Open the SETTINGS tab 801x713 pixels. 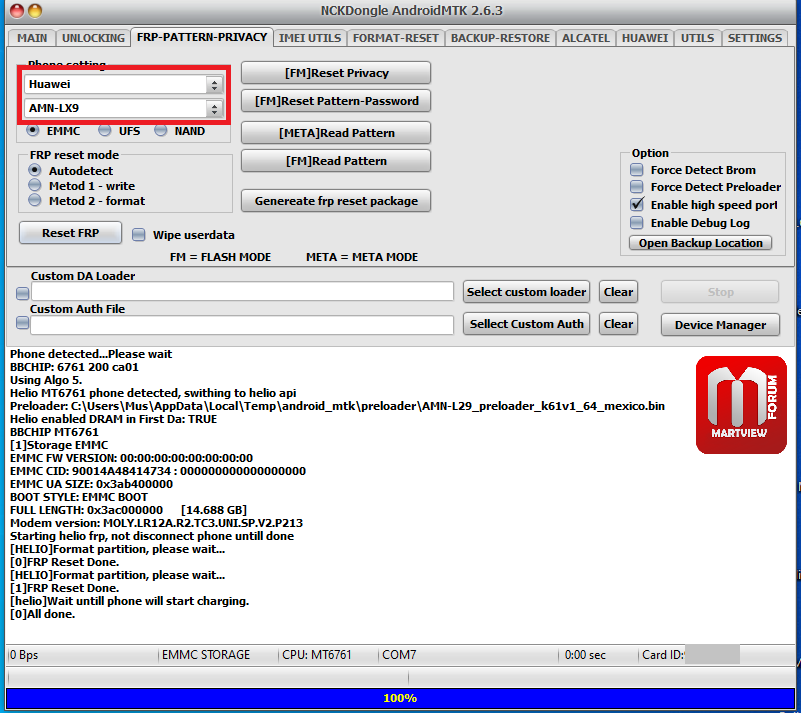click(755, 38)
